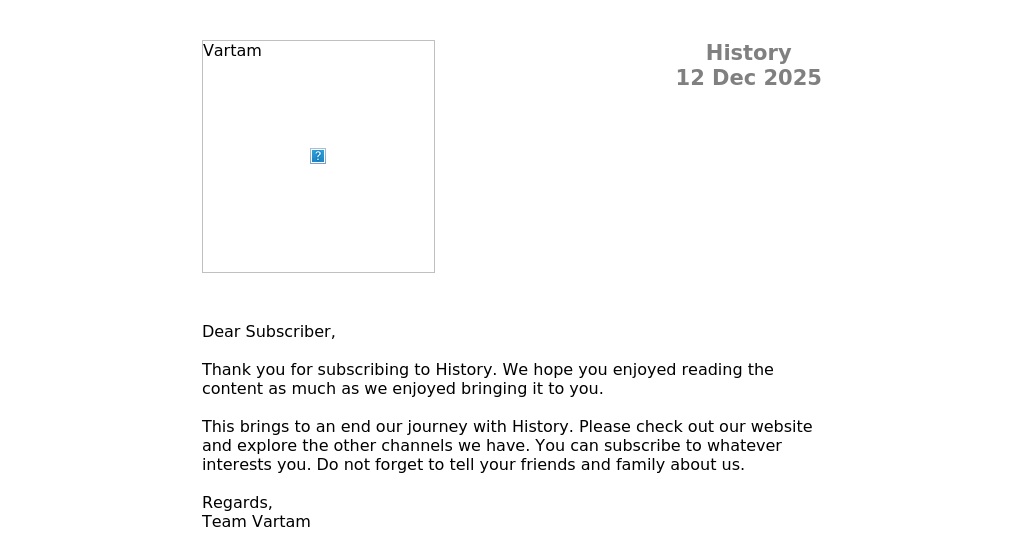The height and width of the screenshot is (541, 1024).
Task: Click the Dear Subscriber greeting
Action: click(268, 332)
